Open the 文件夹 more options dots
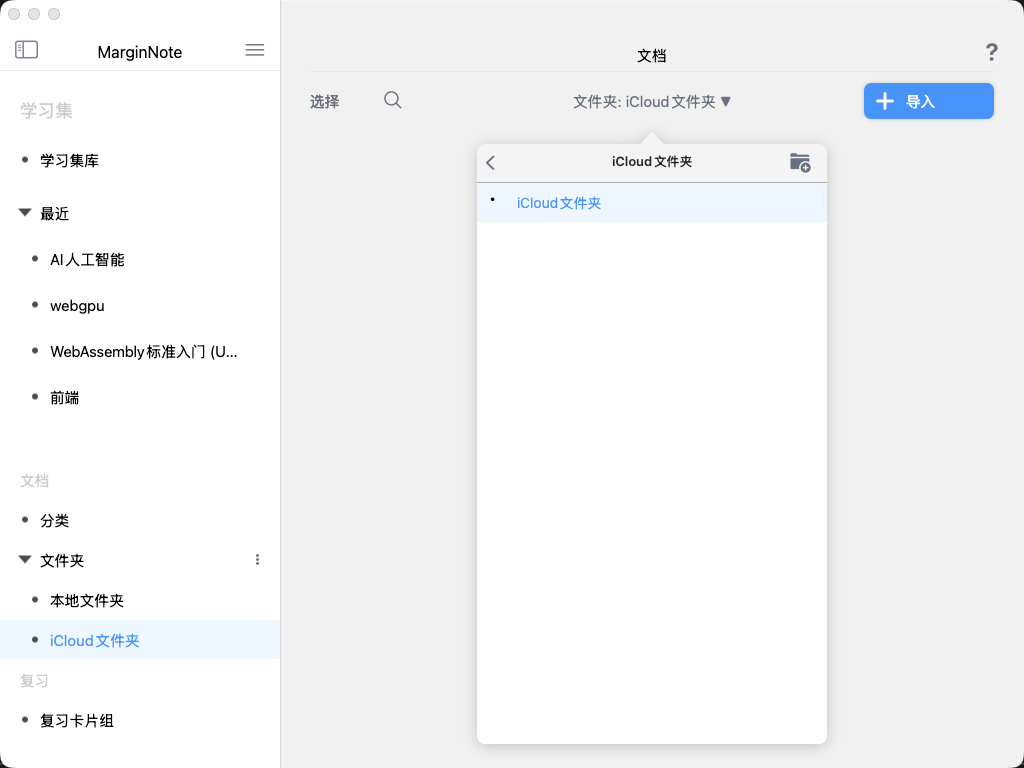 (257, 560)
